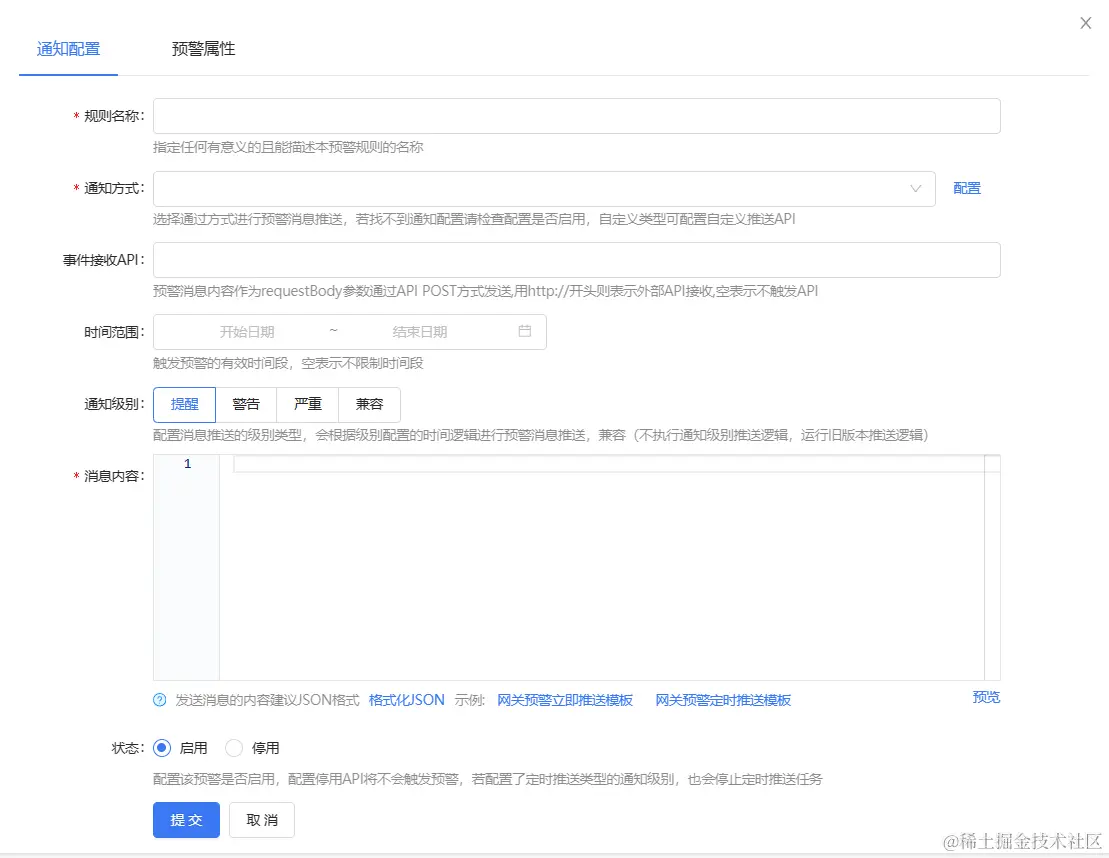
Task: Switch to the 预警属性 tab
Action: (203, 49)
